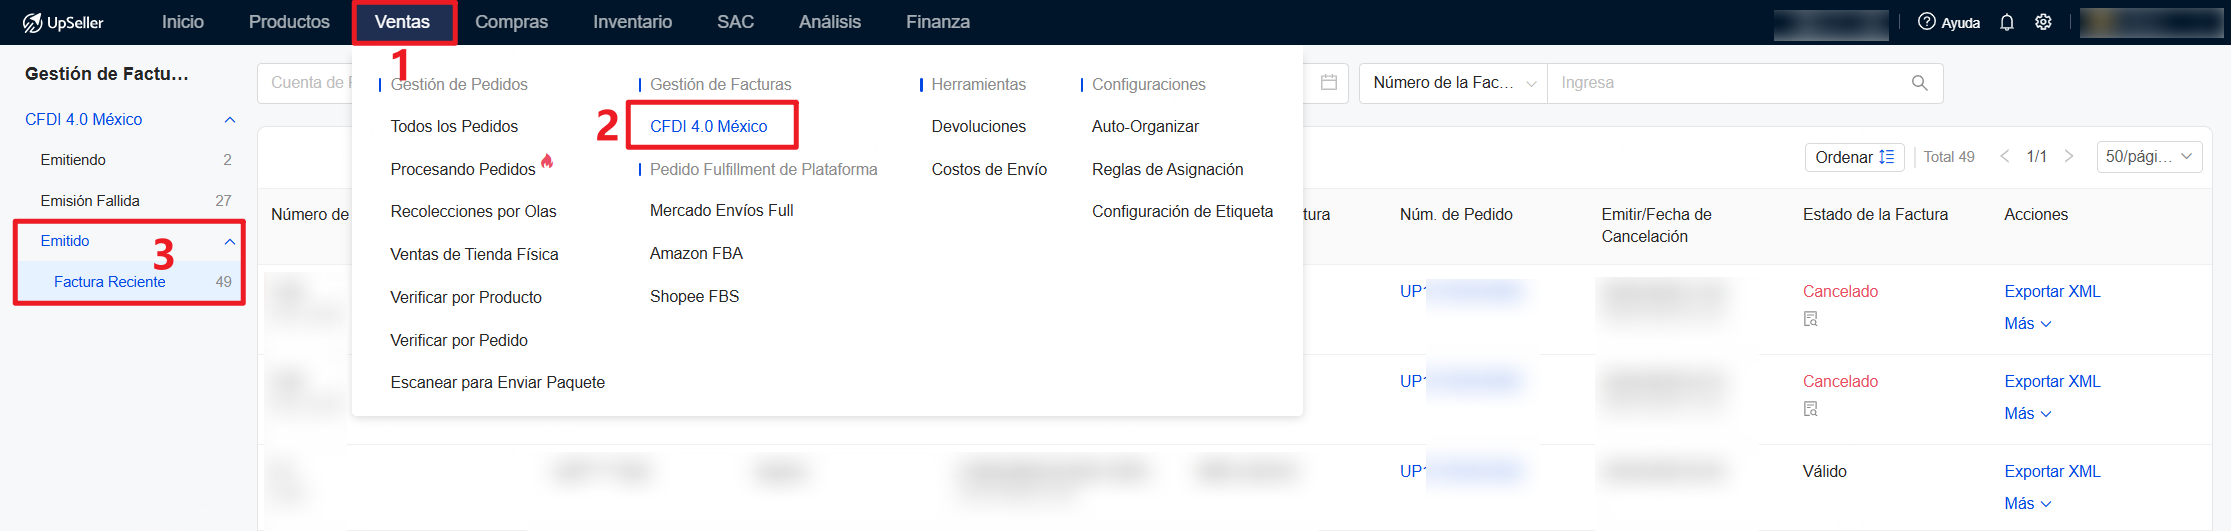2231x531 pixels.
Task: Open Auto-Organizar configuration
Action: 1145,127
